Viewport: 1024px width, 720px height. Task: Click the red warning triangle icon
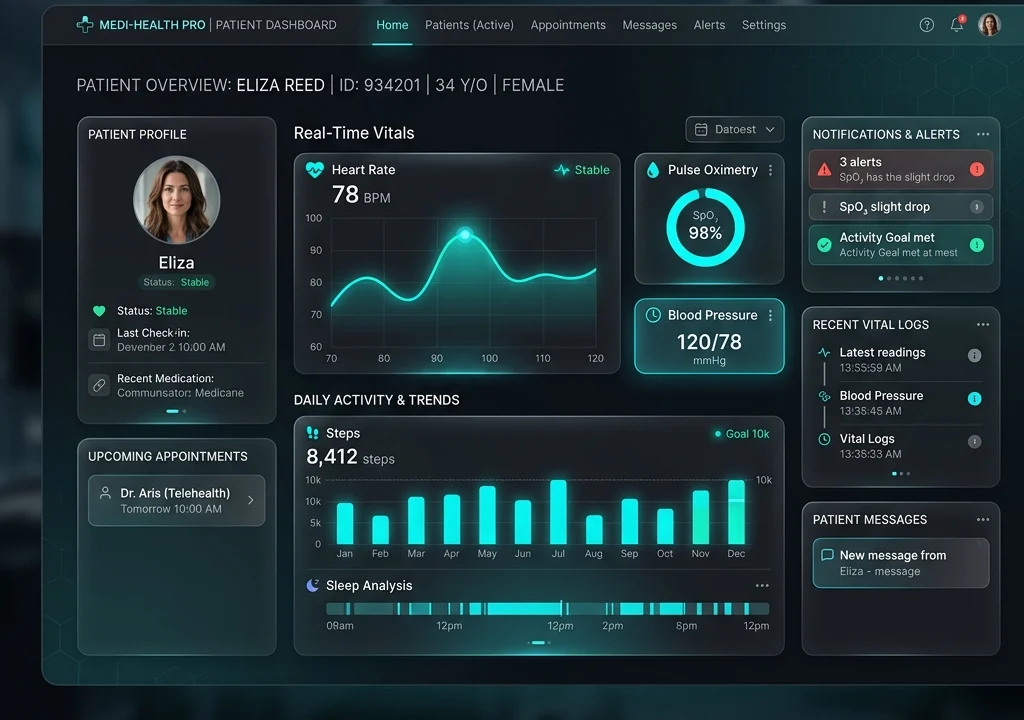click(x=824, y=169)
